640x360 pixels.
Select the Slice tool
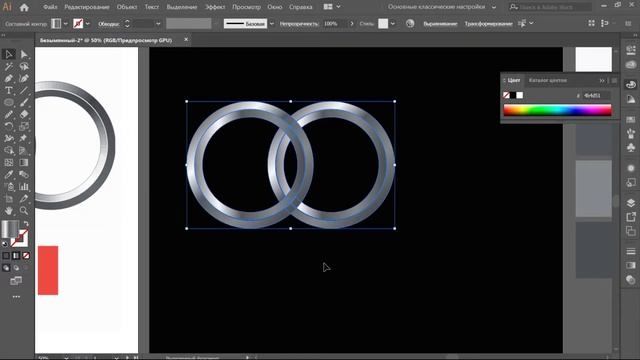(x=24, y=199)
